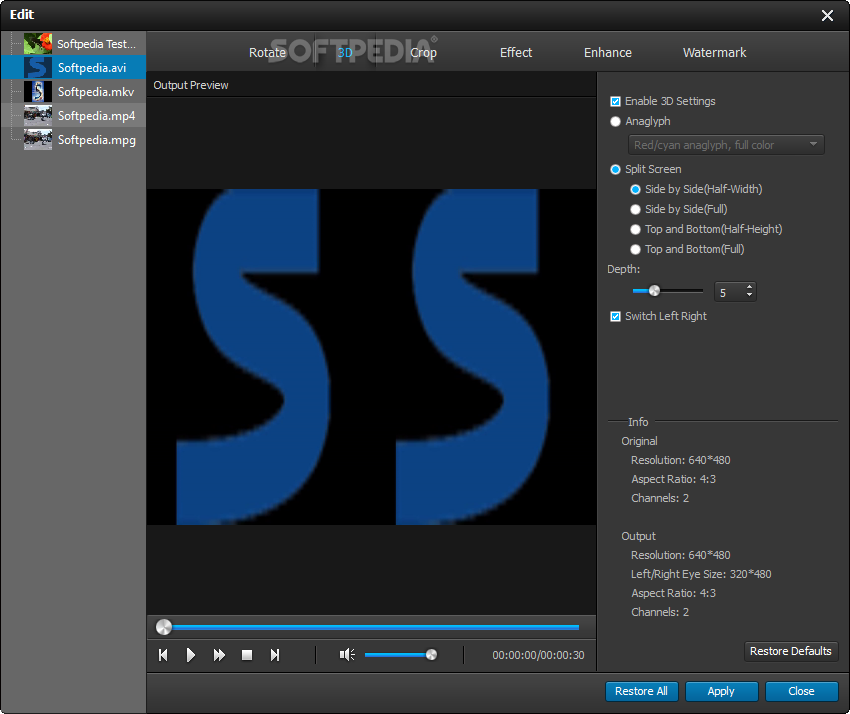The image size is (850, 714).
Task: Open the Red/cyan anaglyph dropdown
Action: pos(726,145)
